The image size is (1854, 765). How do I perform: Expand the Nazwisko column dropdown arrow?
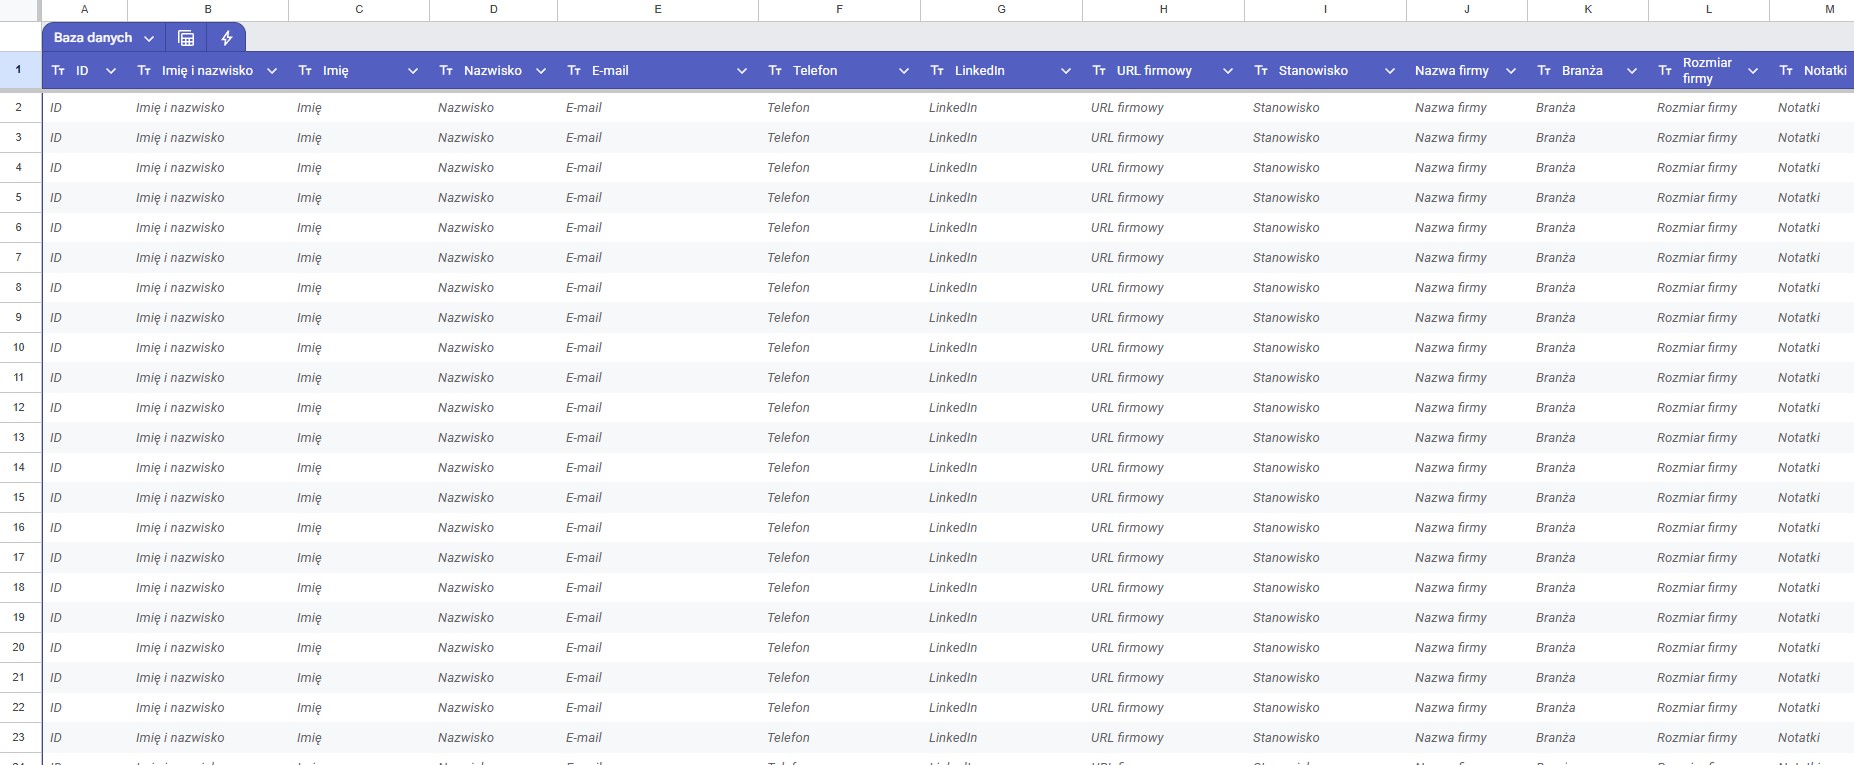541,71
